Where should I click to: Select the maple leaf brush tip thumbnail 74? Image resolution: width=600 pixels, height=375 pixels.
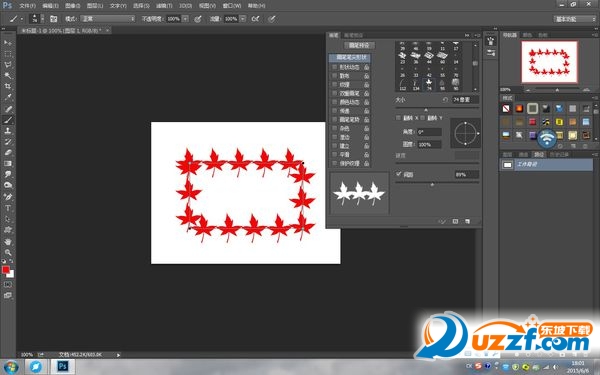point(429,84)
